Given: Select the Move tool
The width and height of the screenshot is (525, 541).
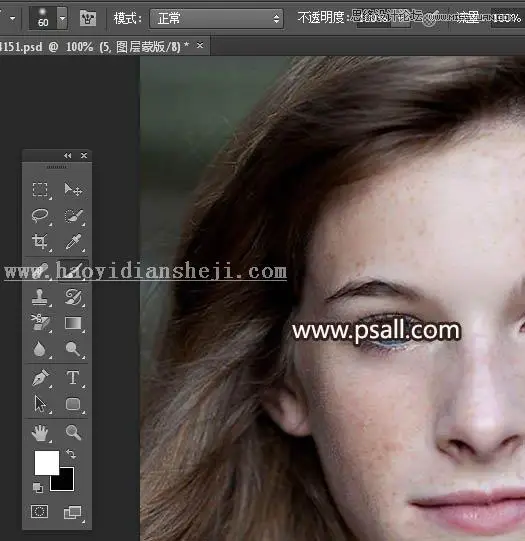Looking at the screenshot, I should coord(73,189).
